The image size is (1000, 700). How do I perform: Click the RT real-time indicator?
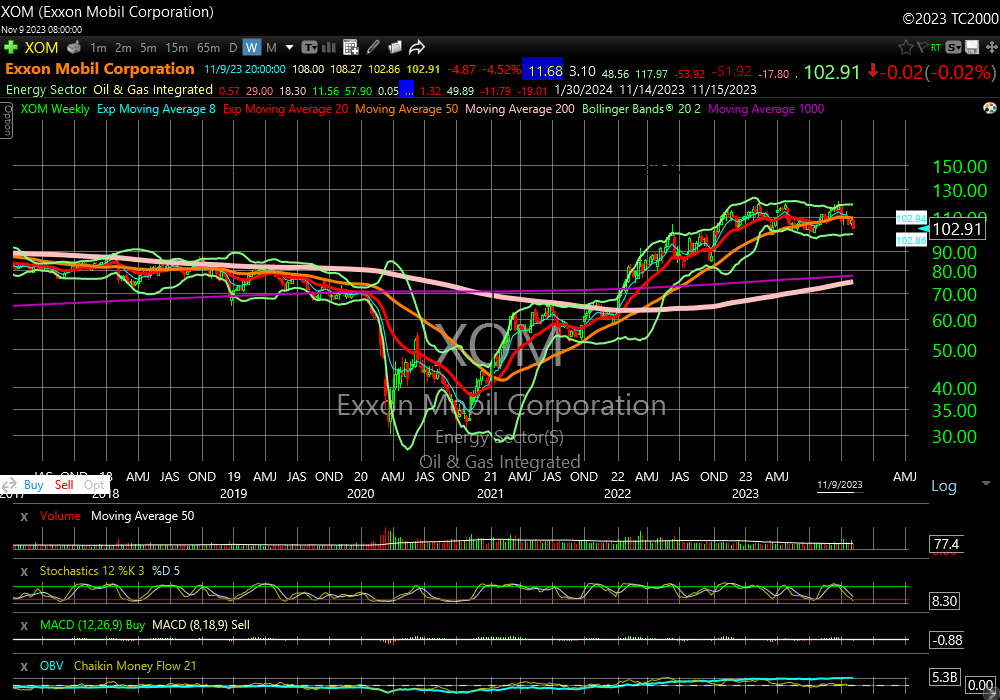(x=936, y=47)
